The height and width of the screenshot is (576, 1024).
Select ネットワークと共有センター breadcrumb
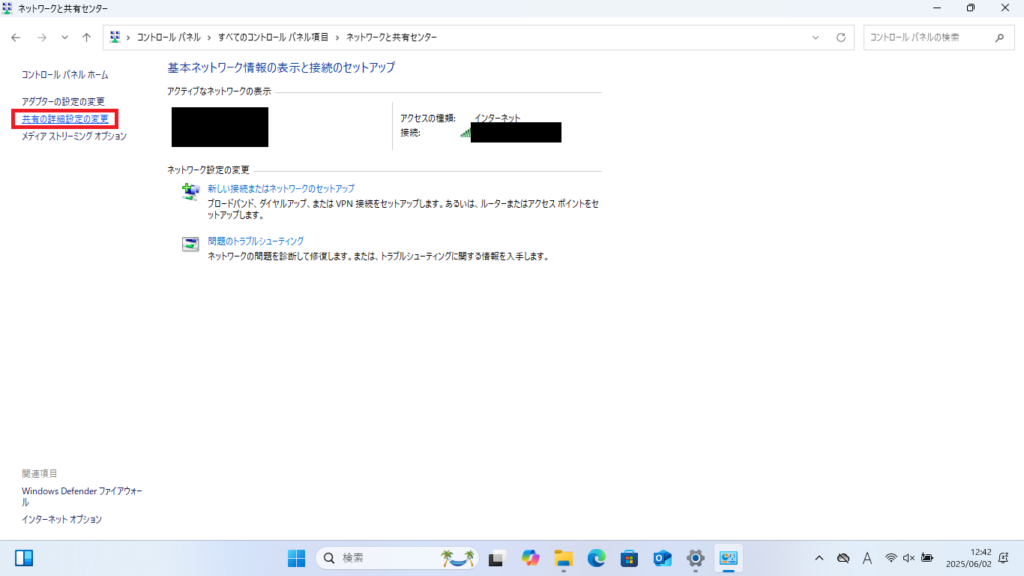pos(391,37)
